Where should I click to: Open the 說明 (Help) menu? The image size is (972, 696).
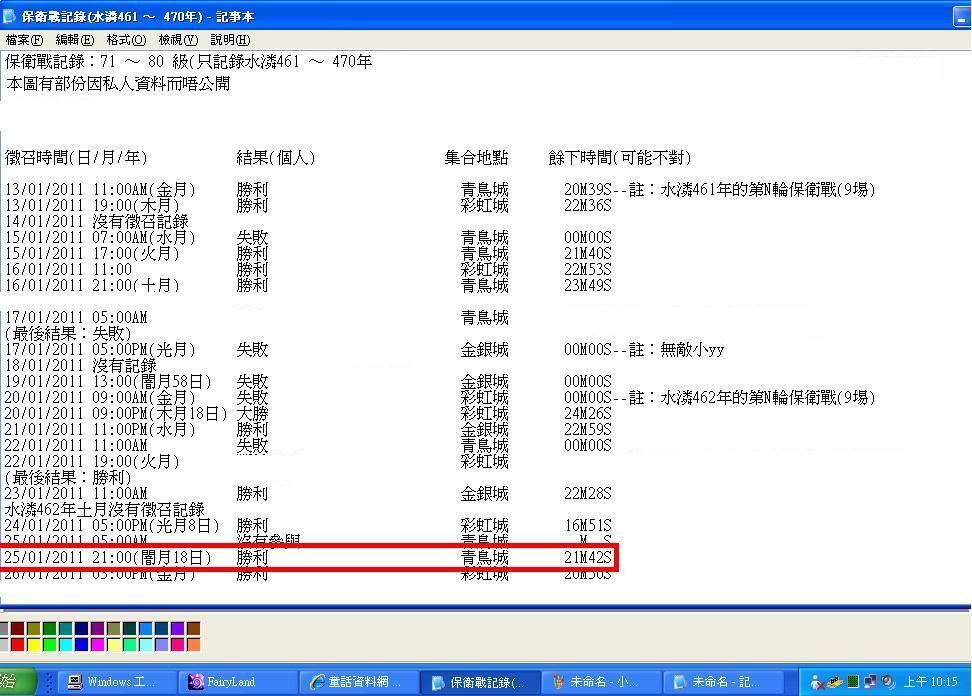(230, 40)
